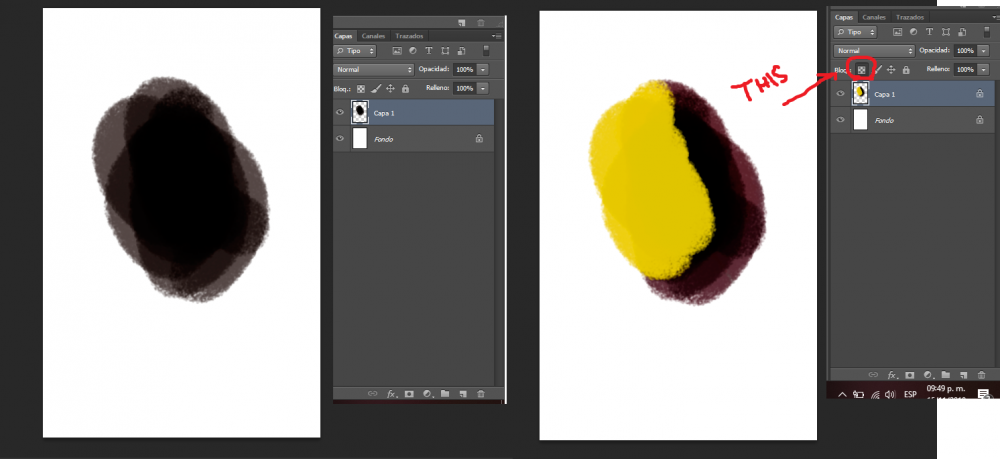Open Tipo filter dropdown in right panel

click(856, 32)
